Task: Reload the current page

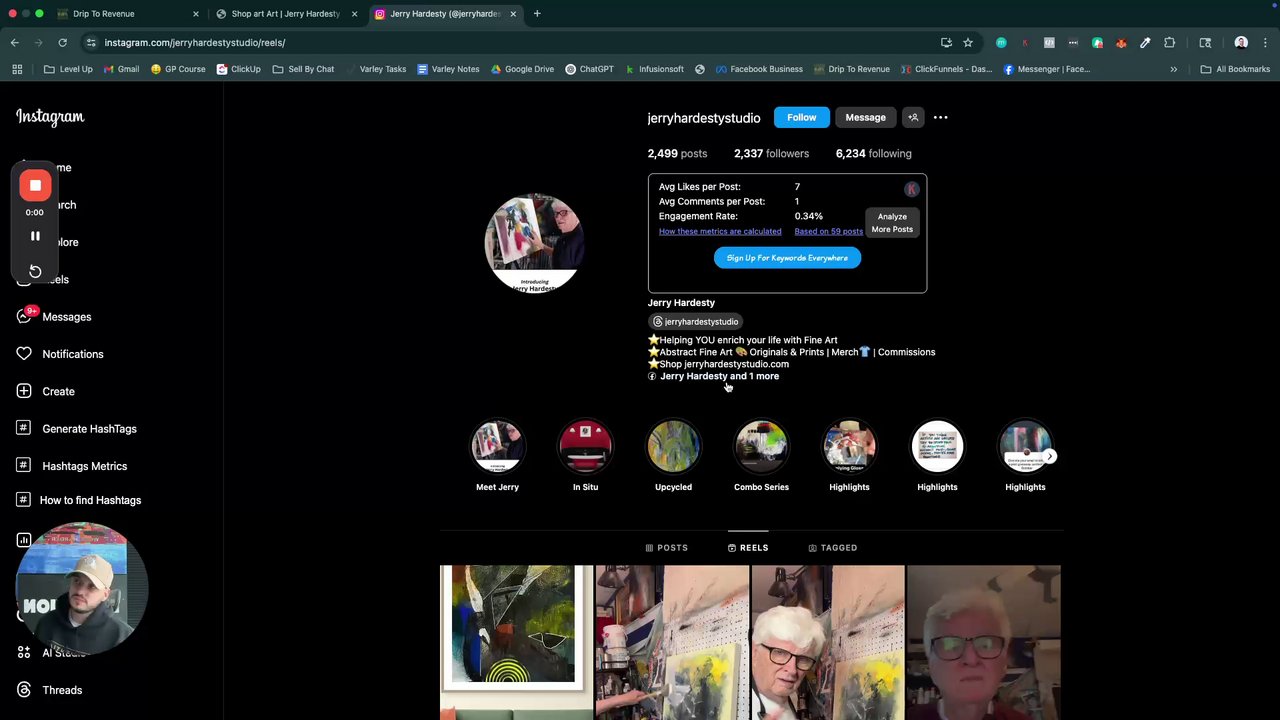Action: 62,43
